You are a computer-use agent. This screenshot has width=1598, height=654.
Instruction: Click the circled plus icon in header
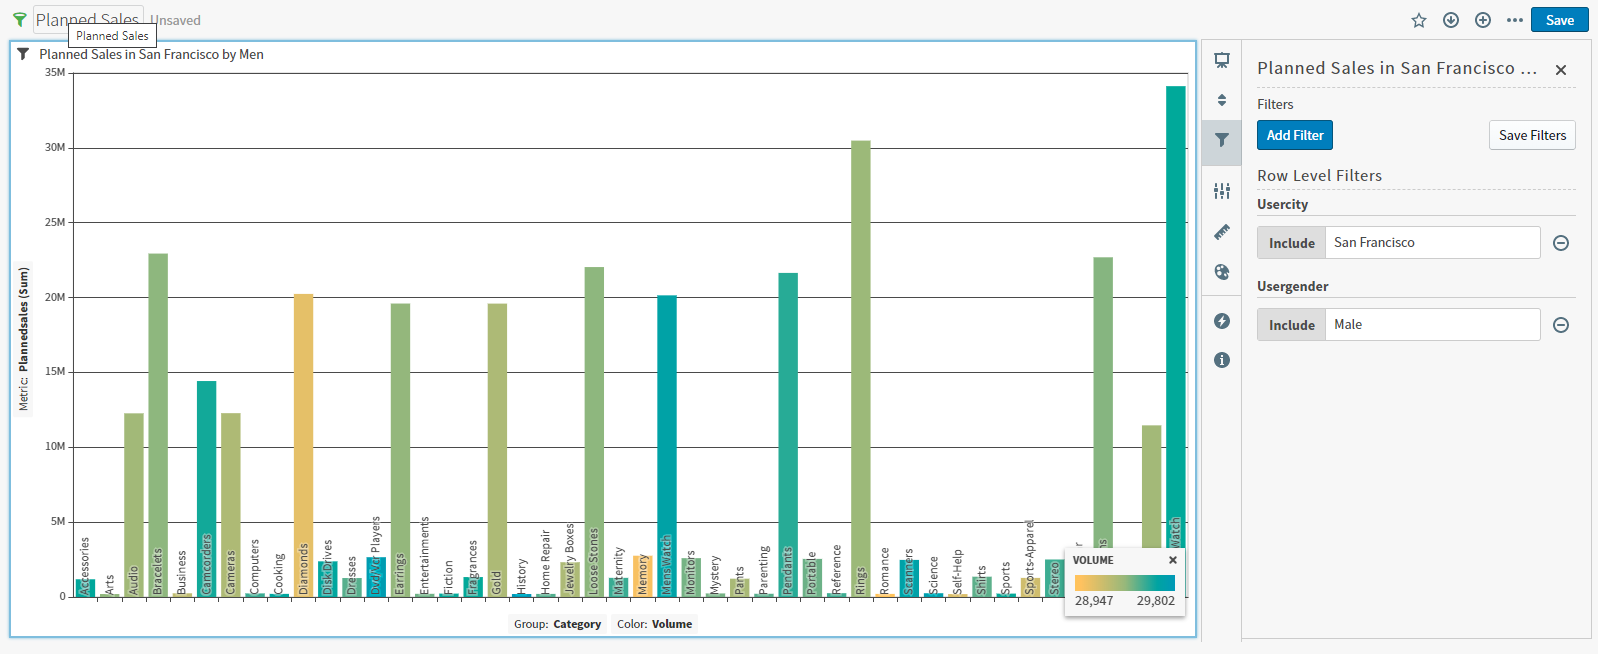click(x=1482, y=20)
